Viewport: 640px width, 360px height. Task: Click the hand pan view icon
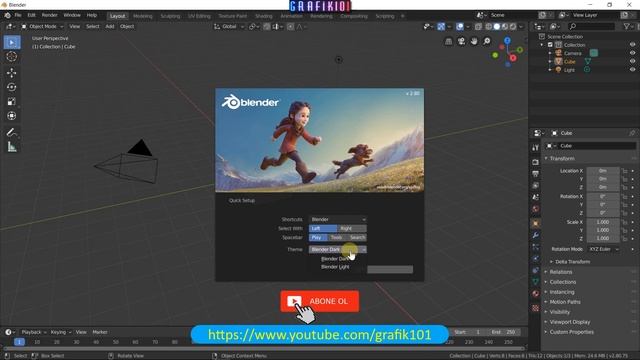pos(474,41)
